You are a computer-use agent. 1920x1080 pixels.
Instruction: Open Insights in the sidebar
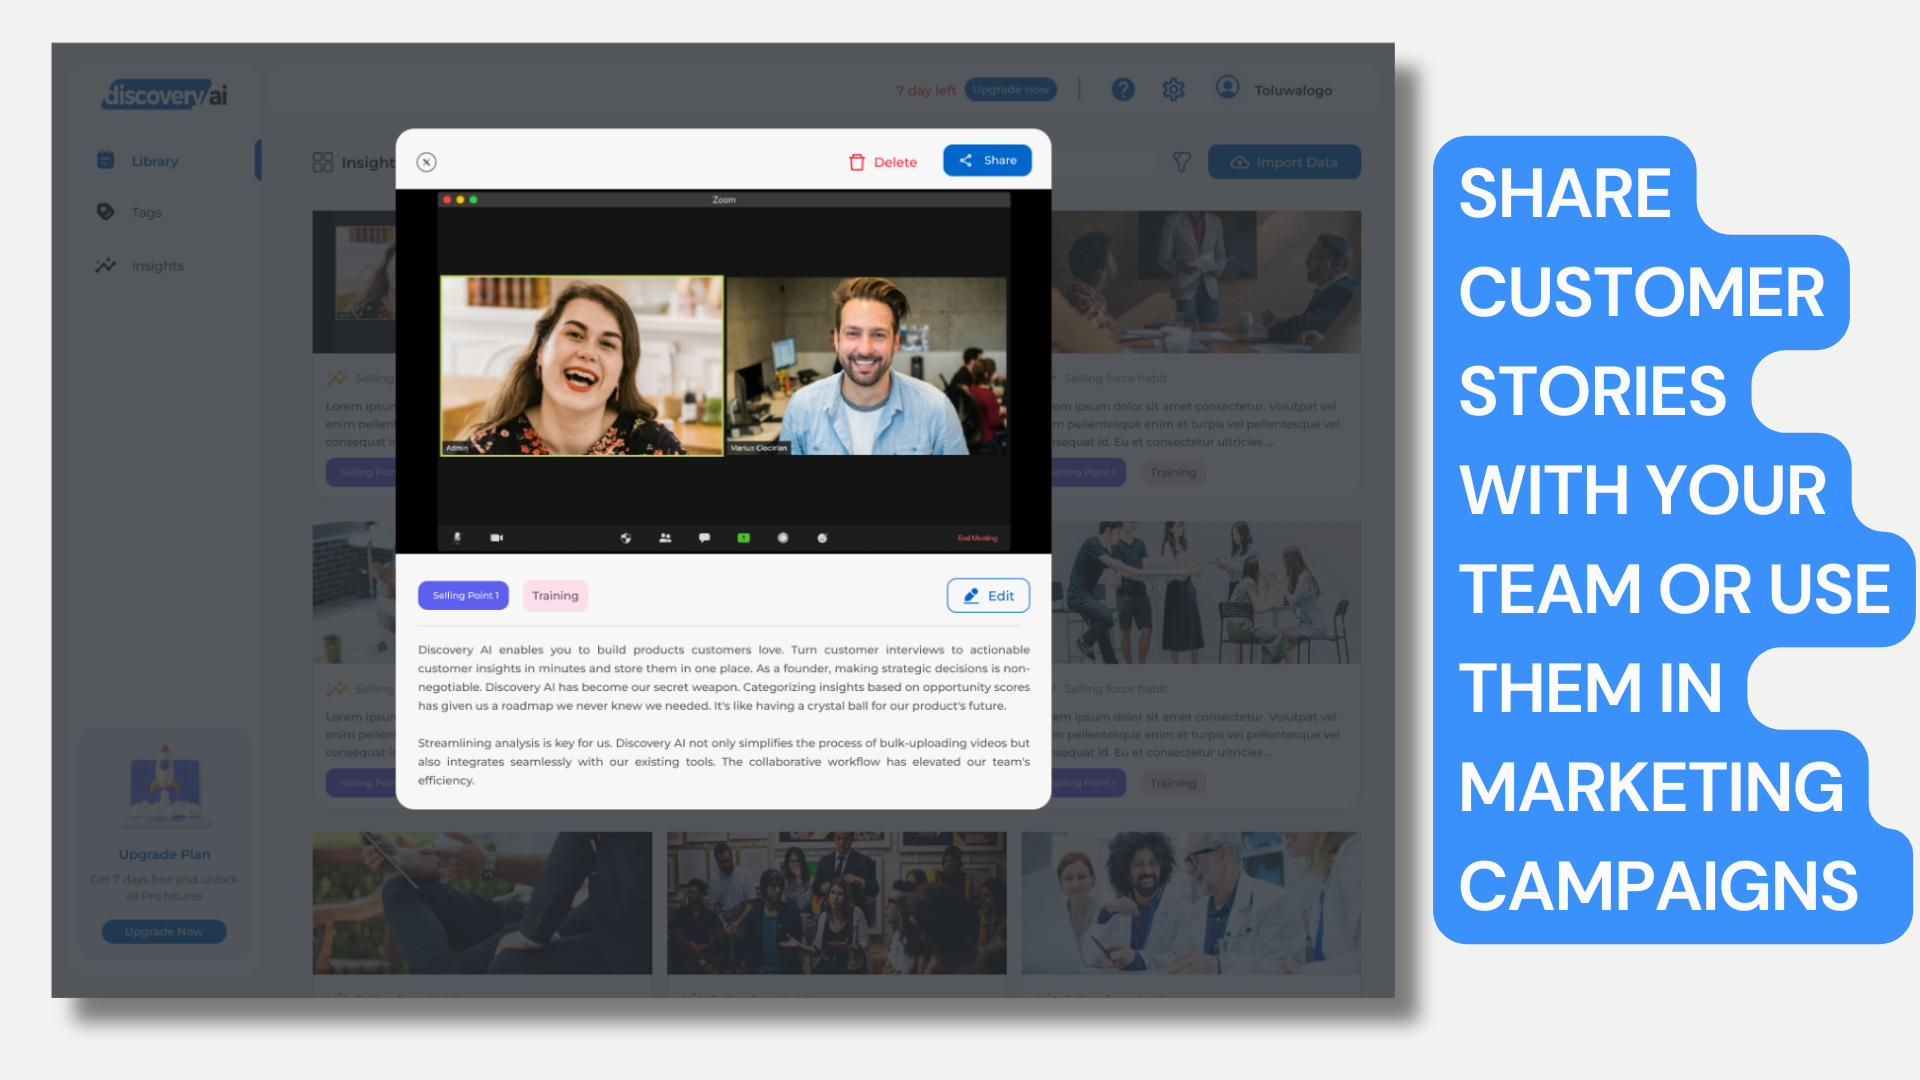coord(157,266)
